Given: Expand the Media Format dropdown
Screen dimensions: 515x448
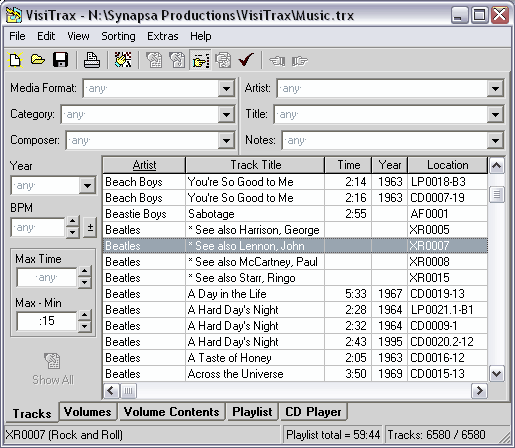Looking at the screenshot, I should click(x=226, y=89).
